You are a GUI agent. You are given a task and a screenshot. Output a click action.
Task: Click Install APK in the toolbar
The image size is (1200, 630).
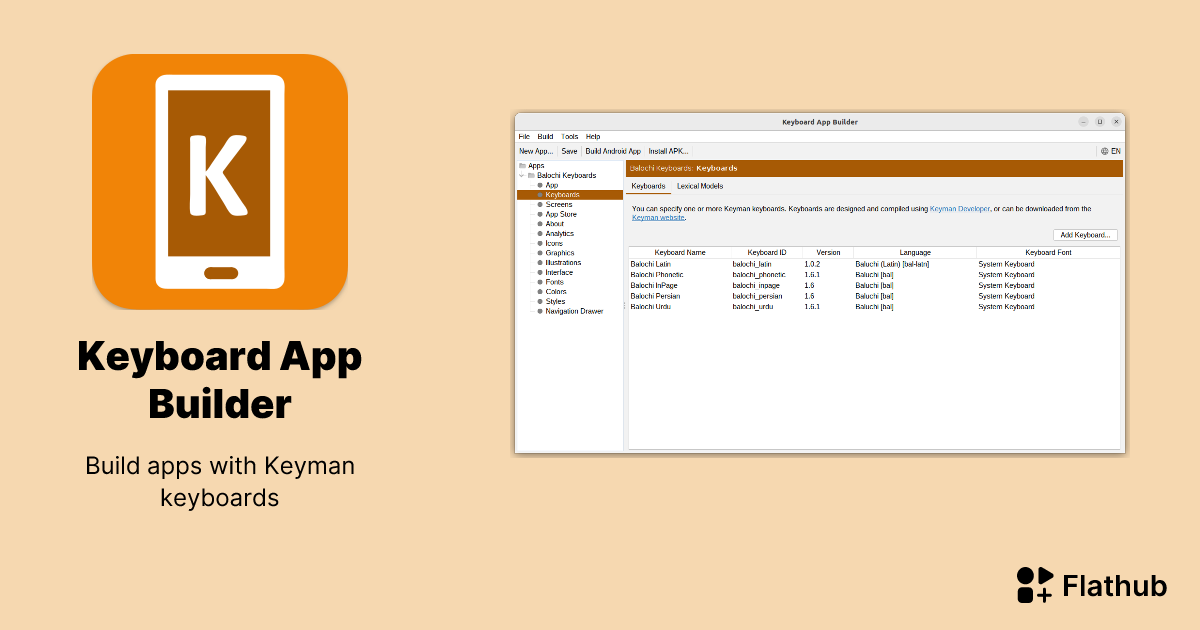click(666, 151)
